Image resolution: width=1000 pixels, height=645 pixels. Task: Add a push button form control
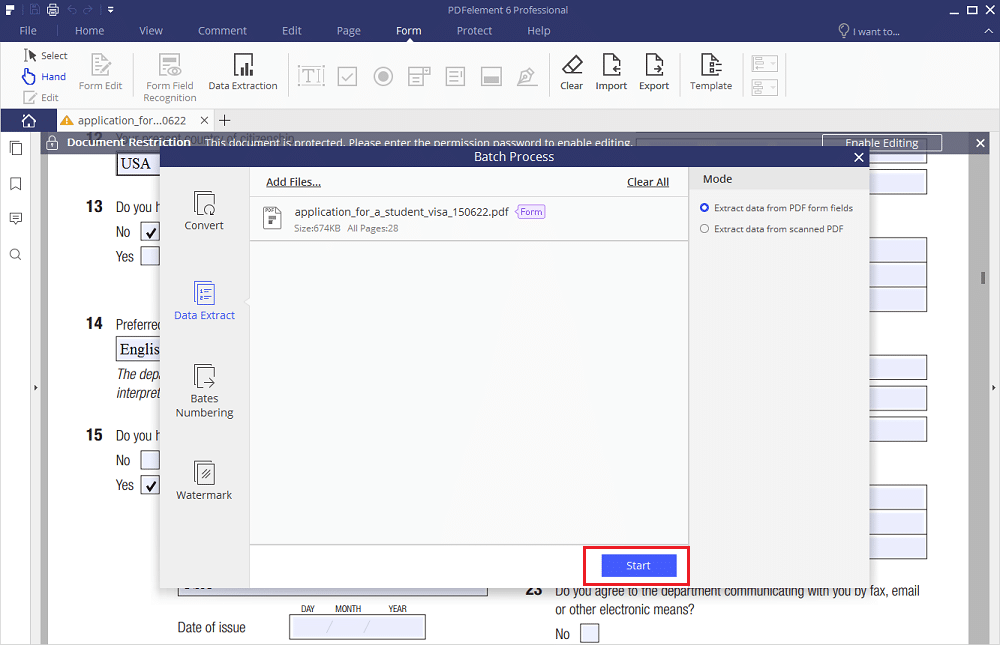491,77
